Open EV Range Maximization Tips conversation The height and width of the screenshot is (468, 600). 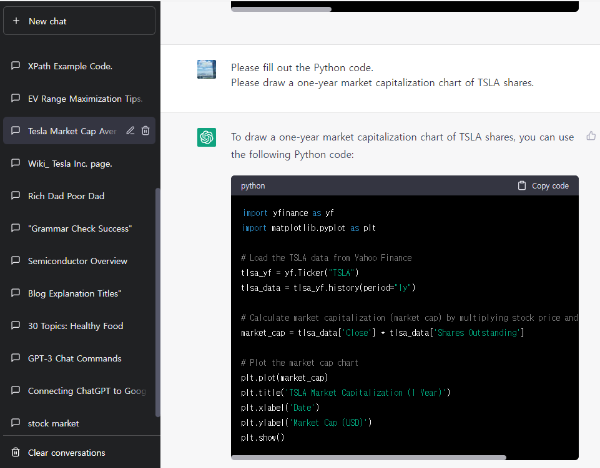[x=79, y=98]
